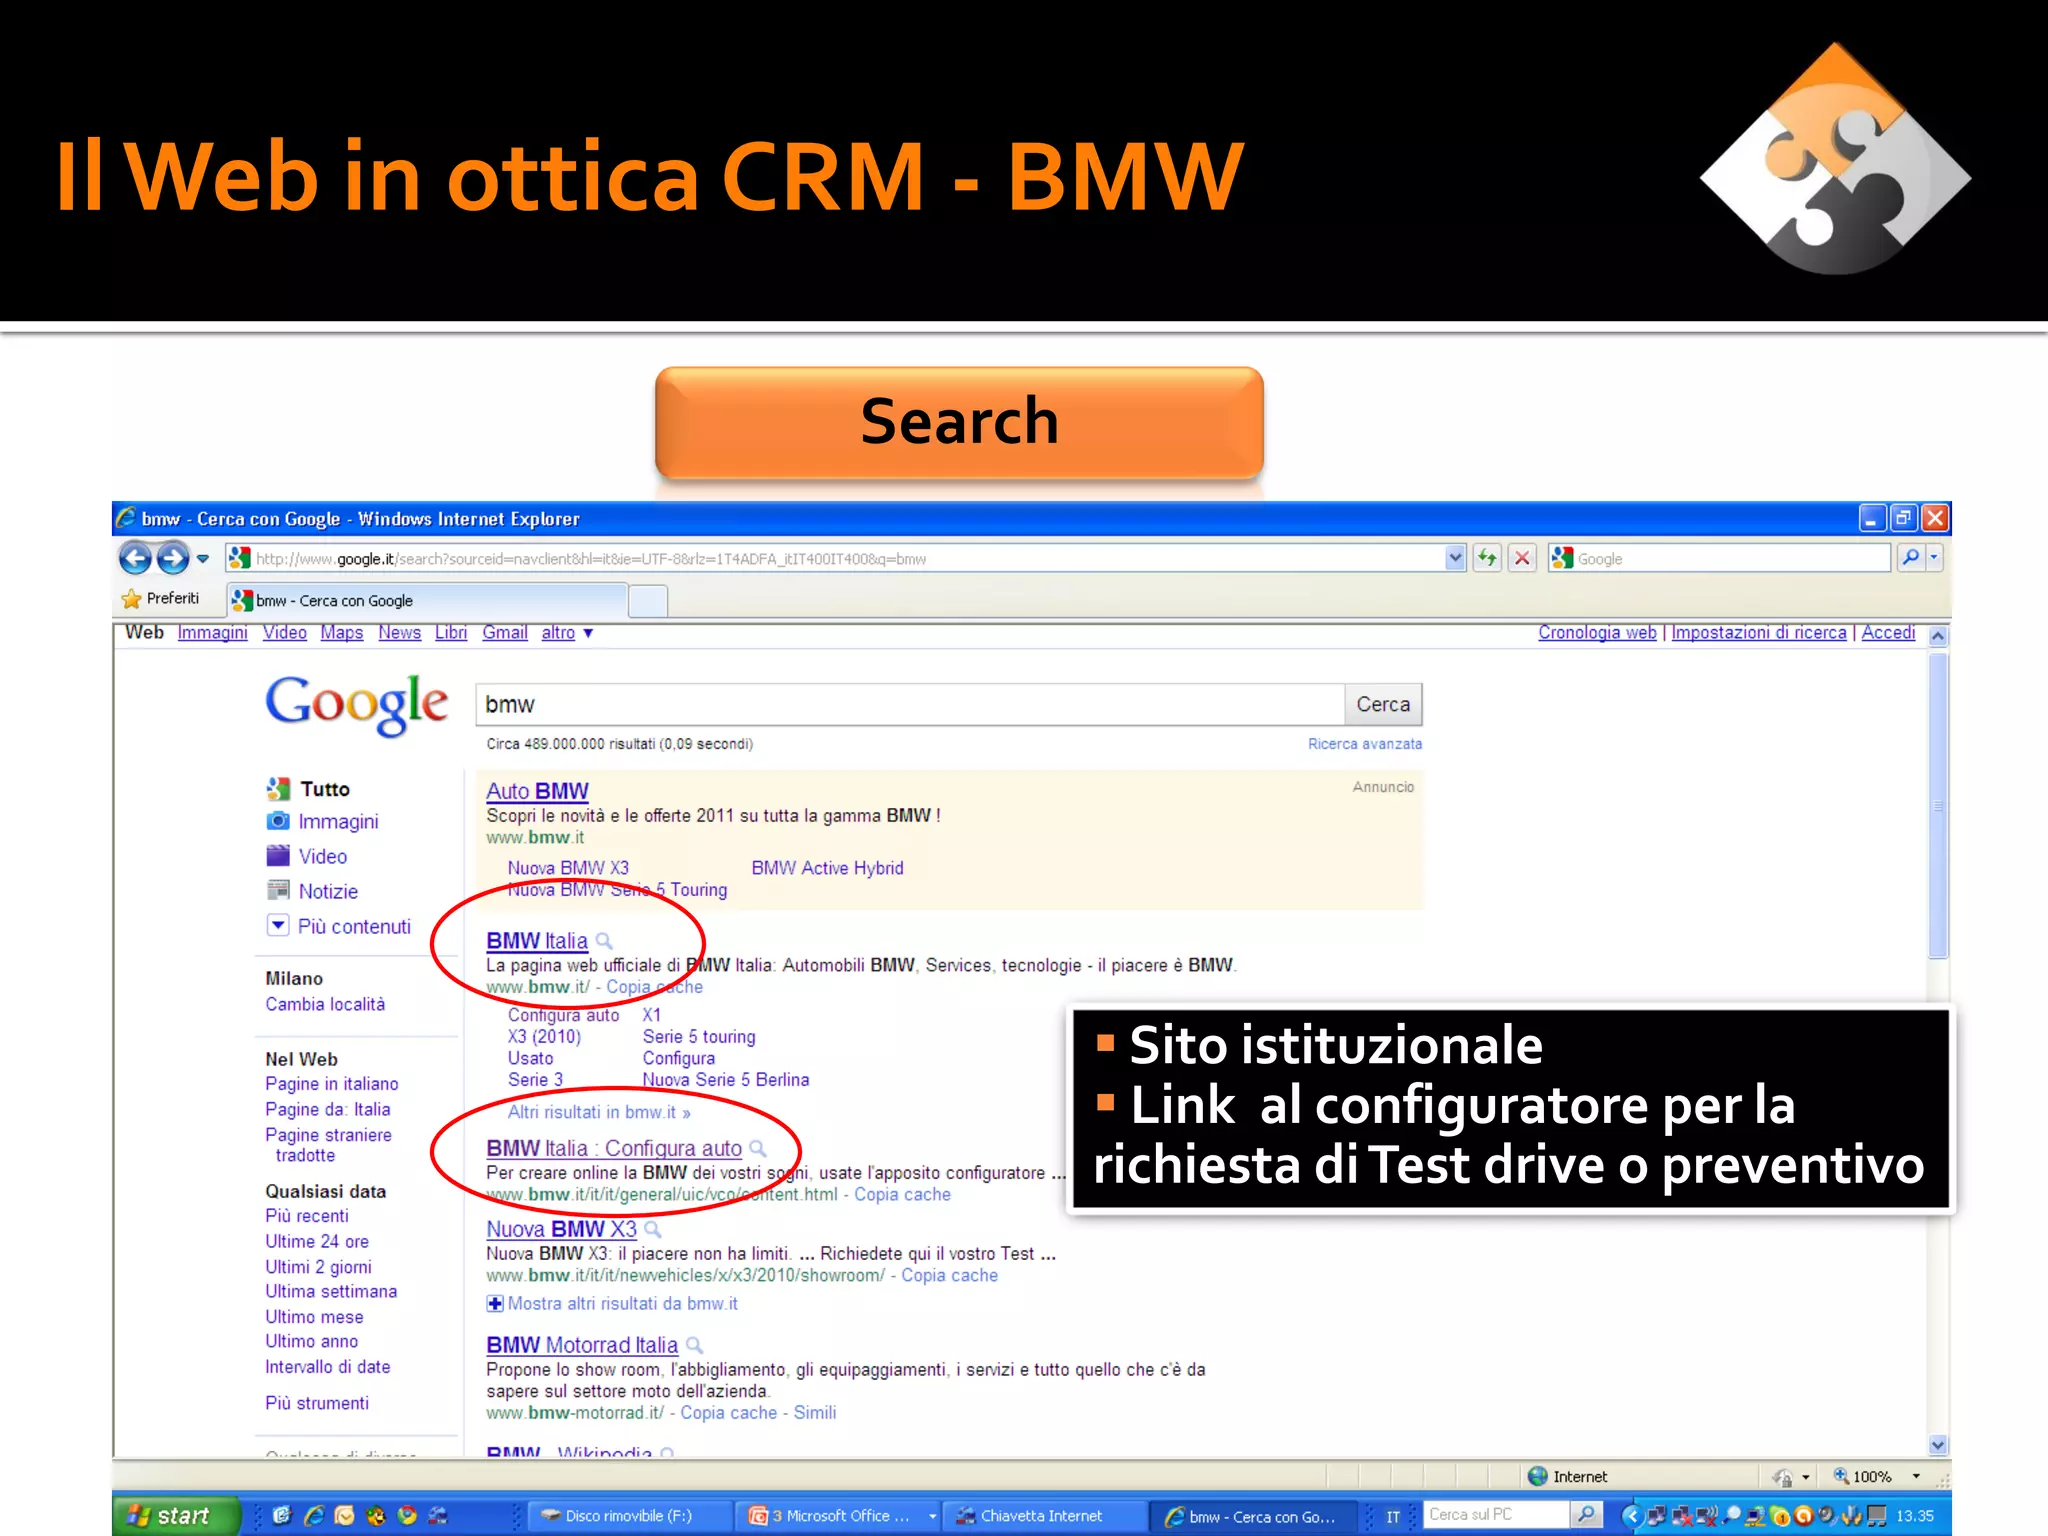
Task: Click preview magnifier beside BMW Motorrad Italia
Action: pos(694,1346)
